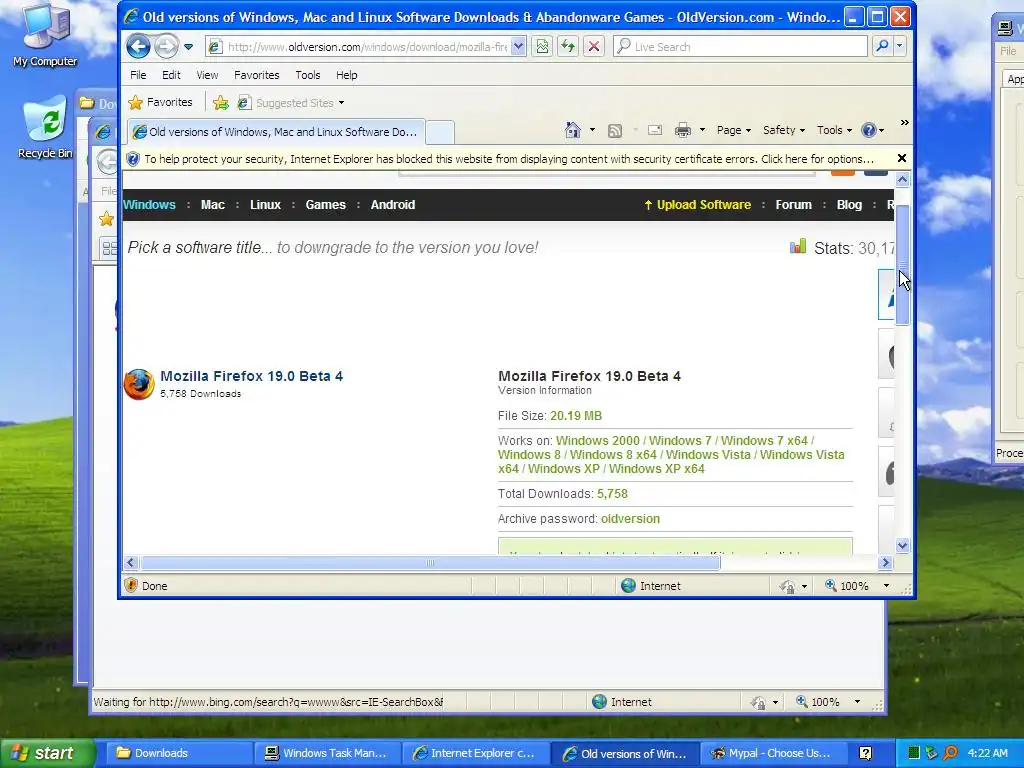Image resolution: width=1024 pixels, height=768 pixels.
Task: Click the Upload Software link
Action: [697, 204]
